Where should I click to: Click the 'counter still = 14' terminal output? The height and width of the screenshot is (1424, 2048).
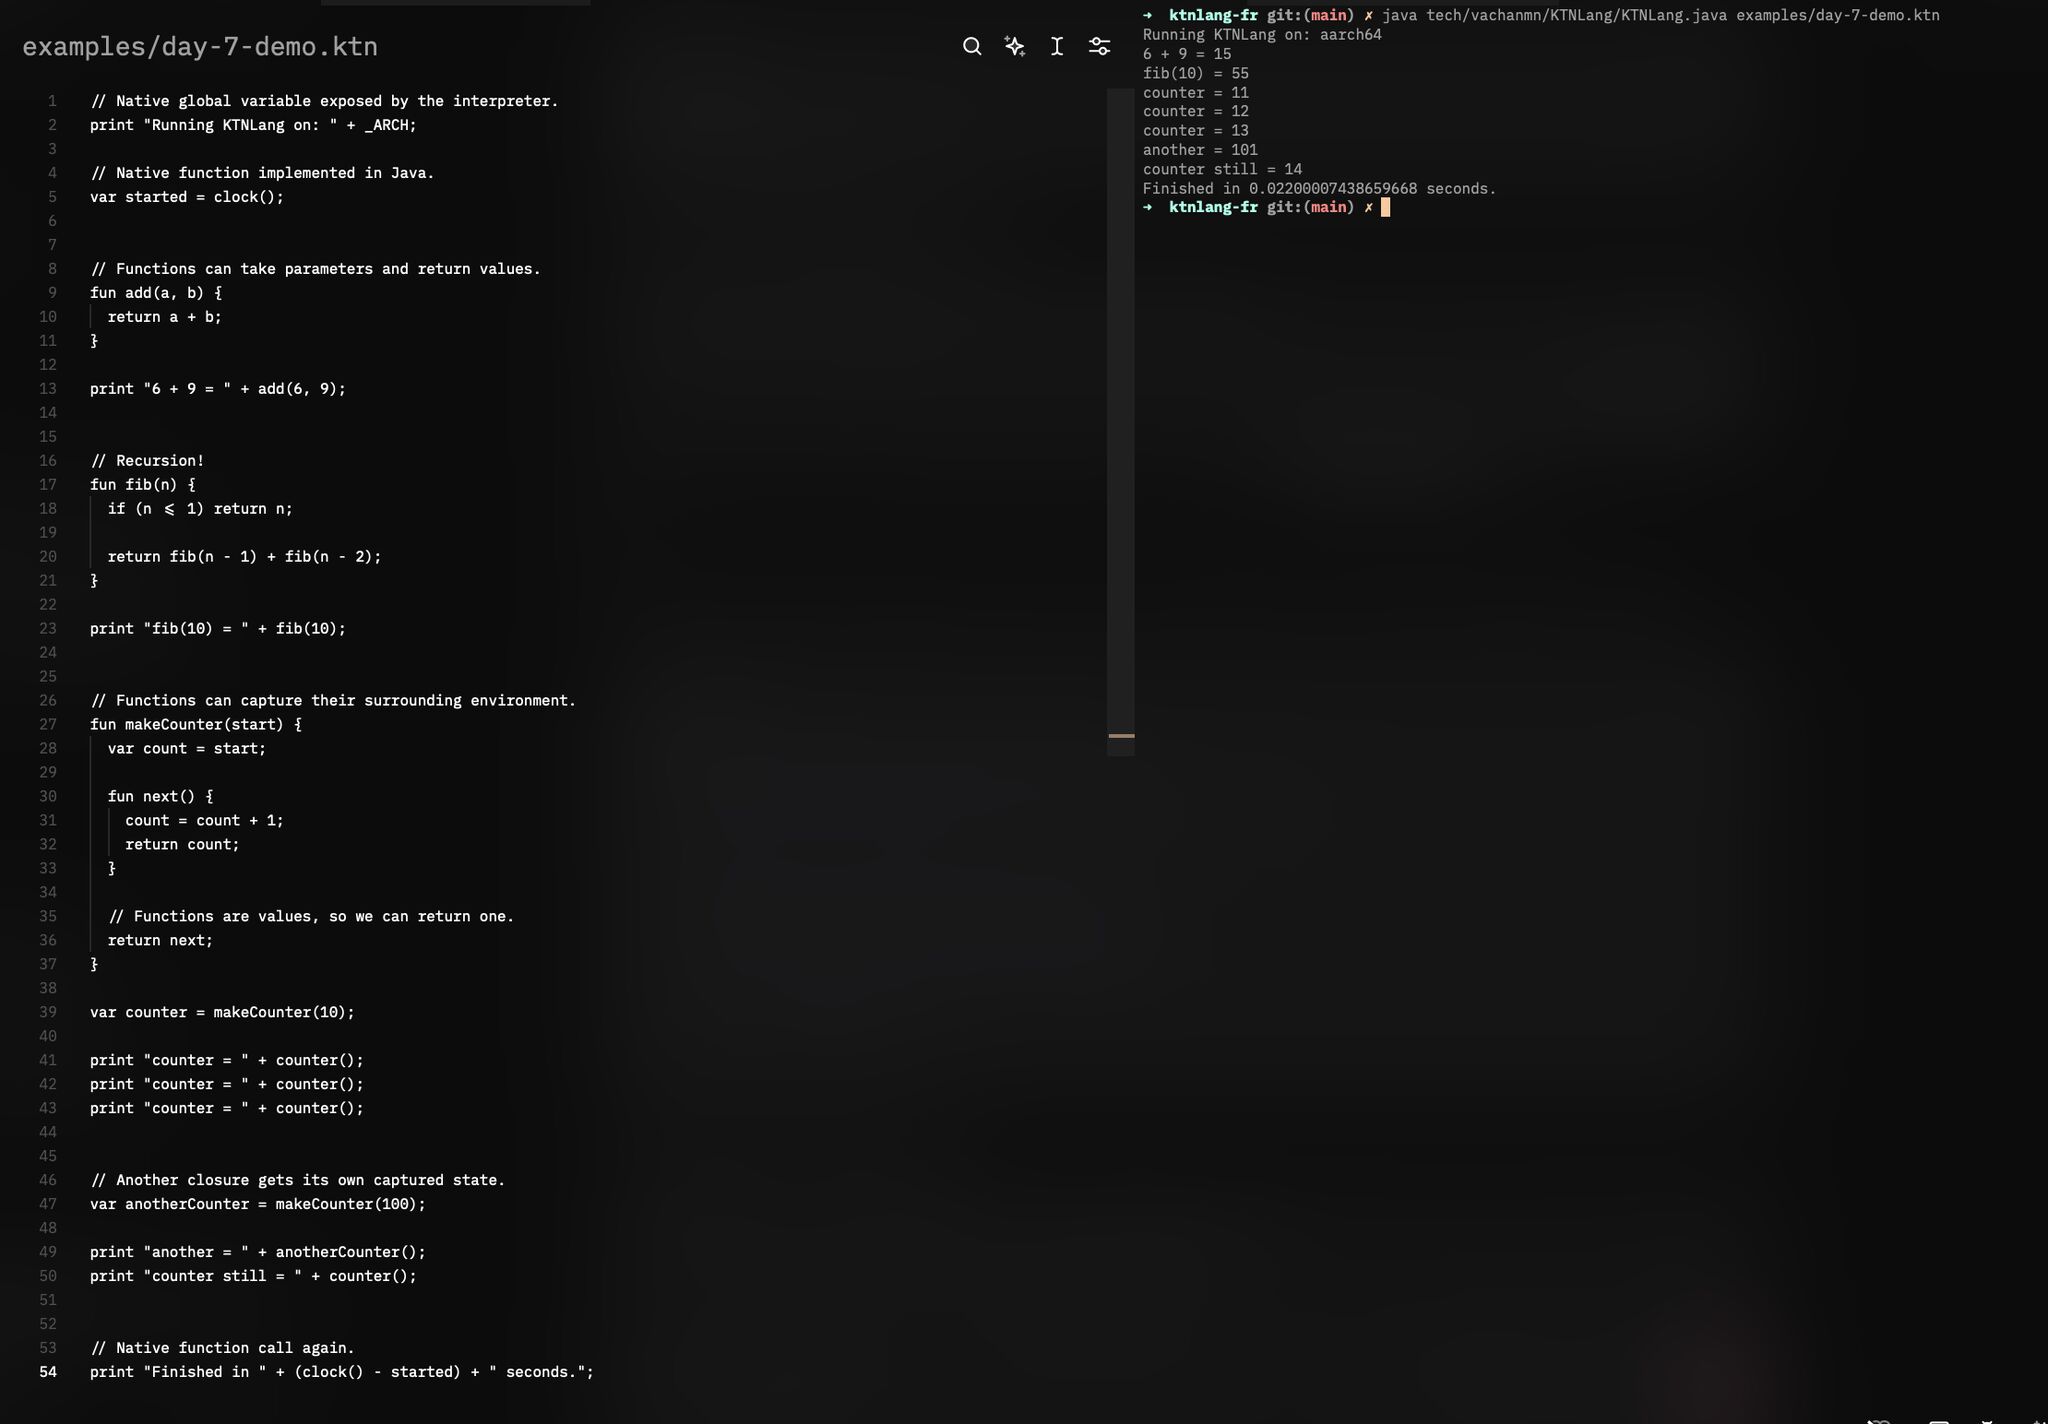point(1222,169)
